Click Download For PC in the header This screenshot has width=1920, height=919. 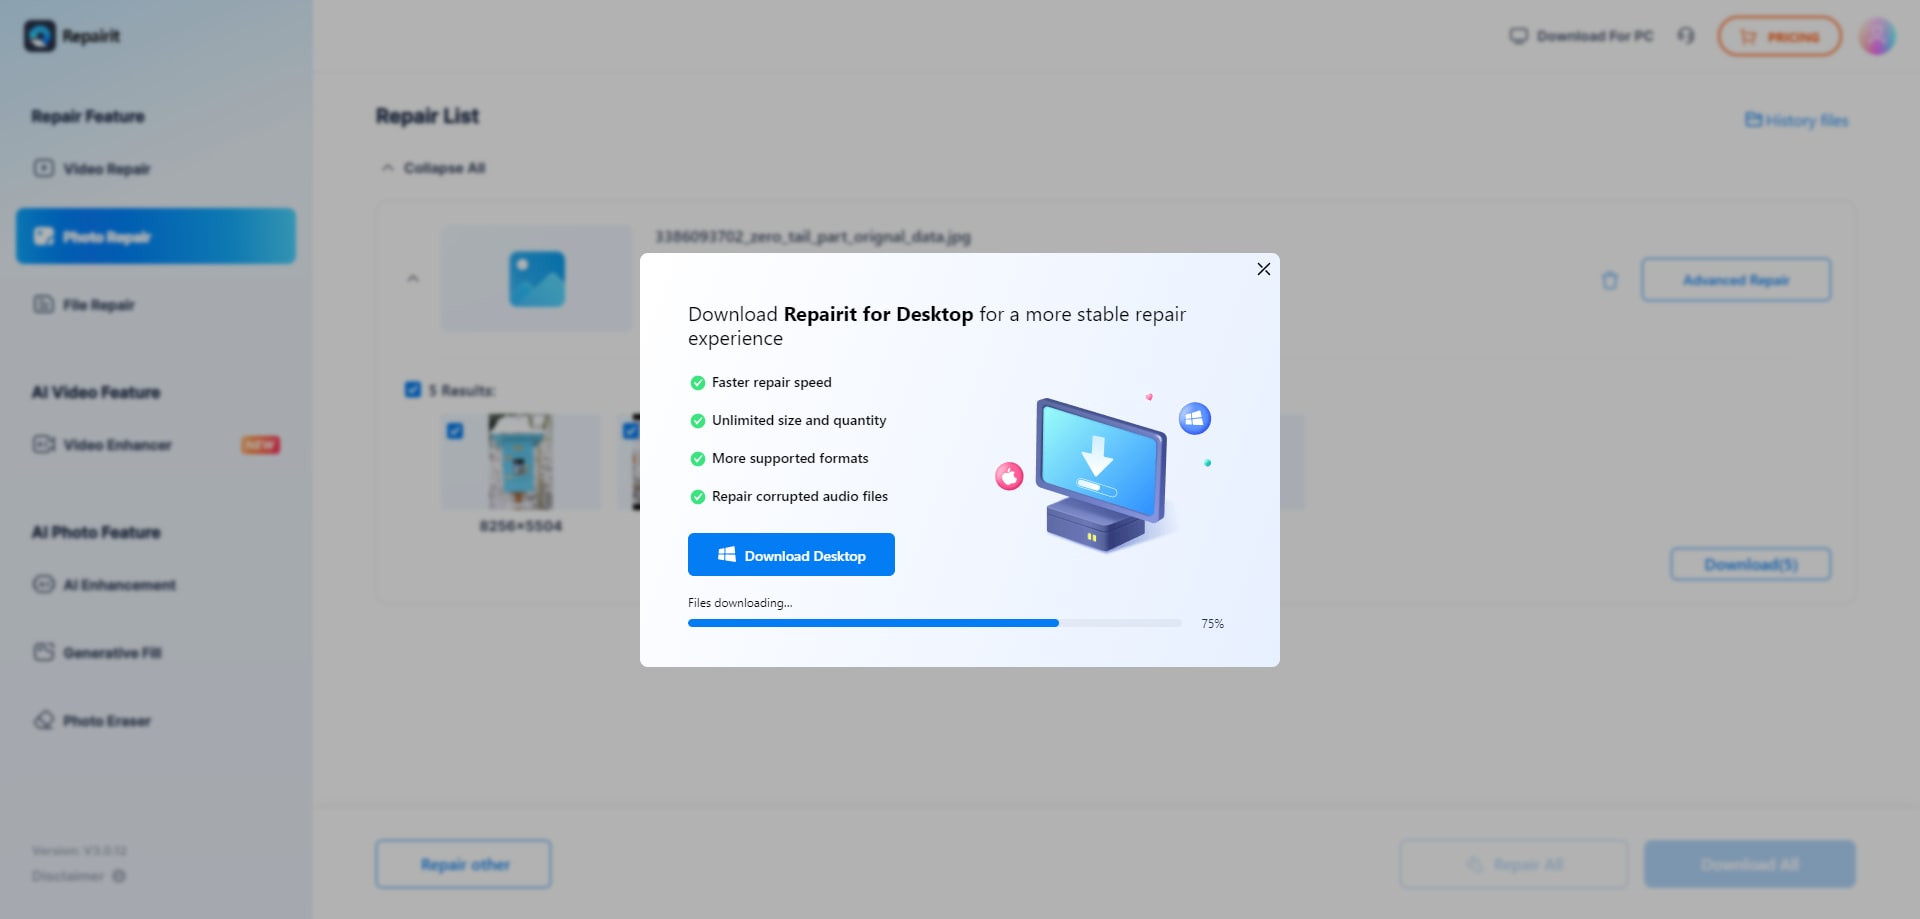click(x=1581, y=36)
